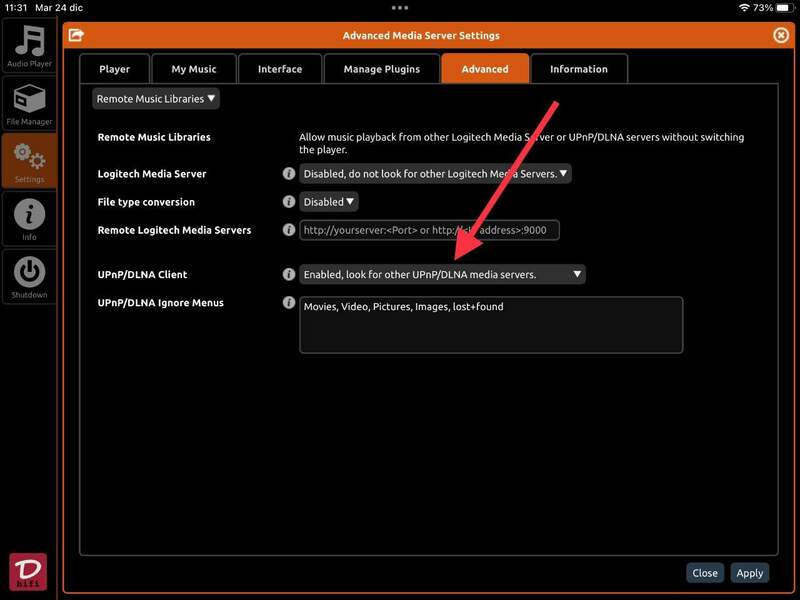Click the Daphile logo icon
This screenshot has width=800, height=600.
click(28, 571)
